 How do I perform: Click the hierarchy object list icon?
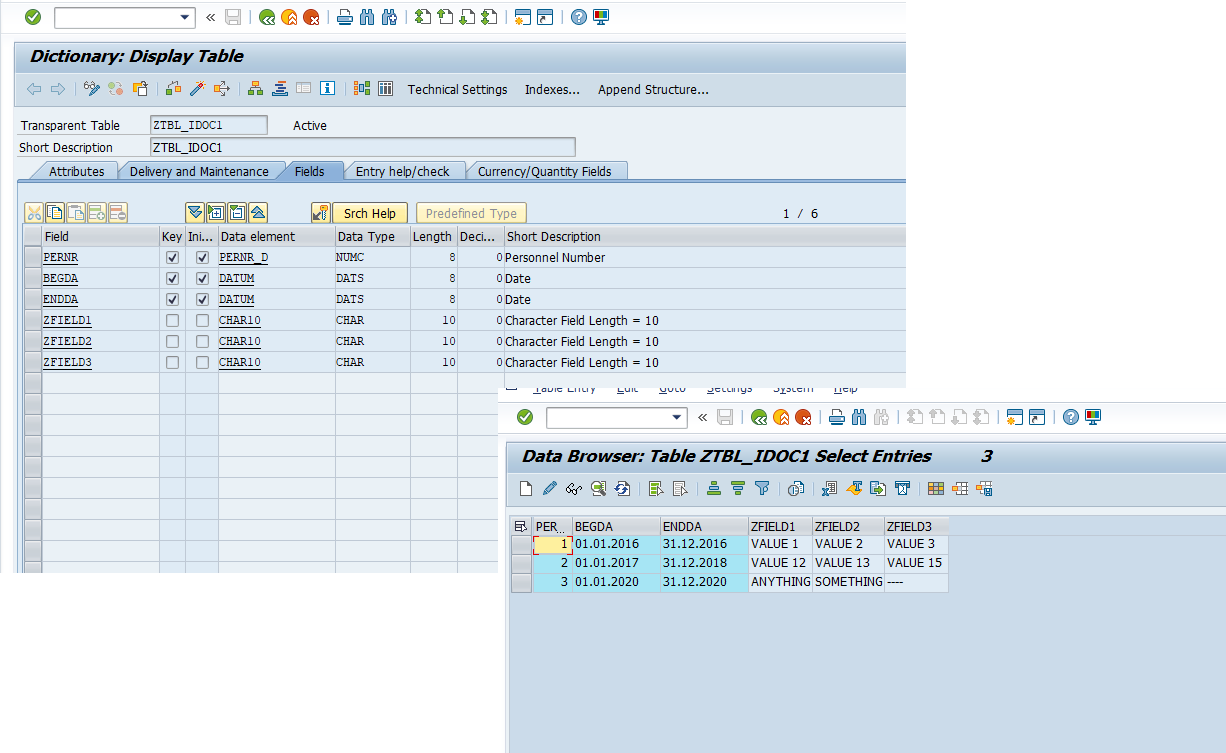256,89
